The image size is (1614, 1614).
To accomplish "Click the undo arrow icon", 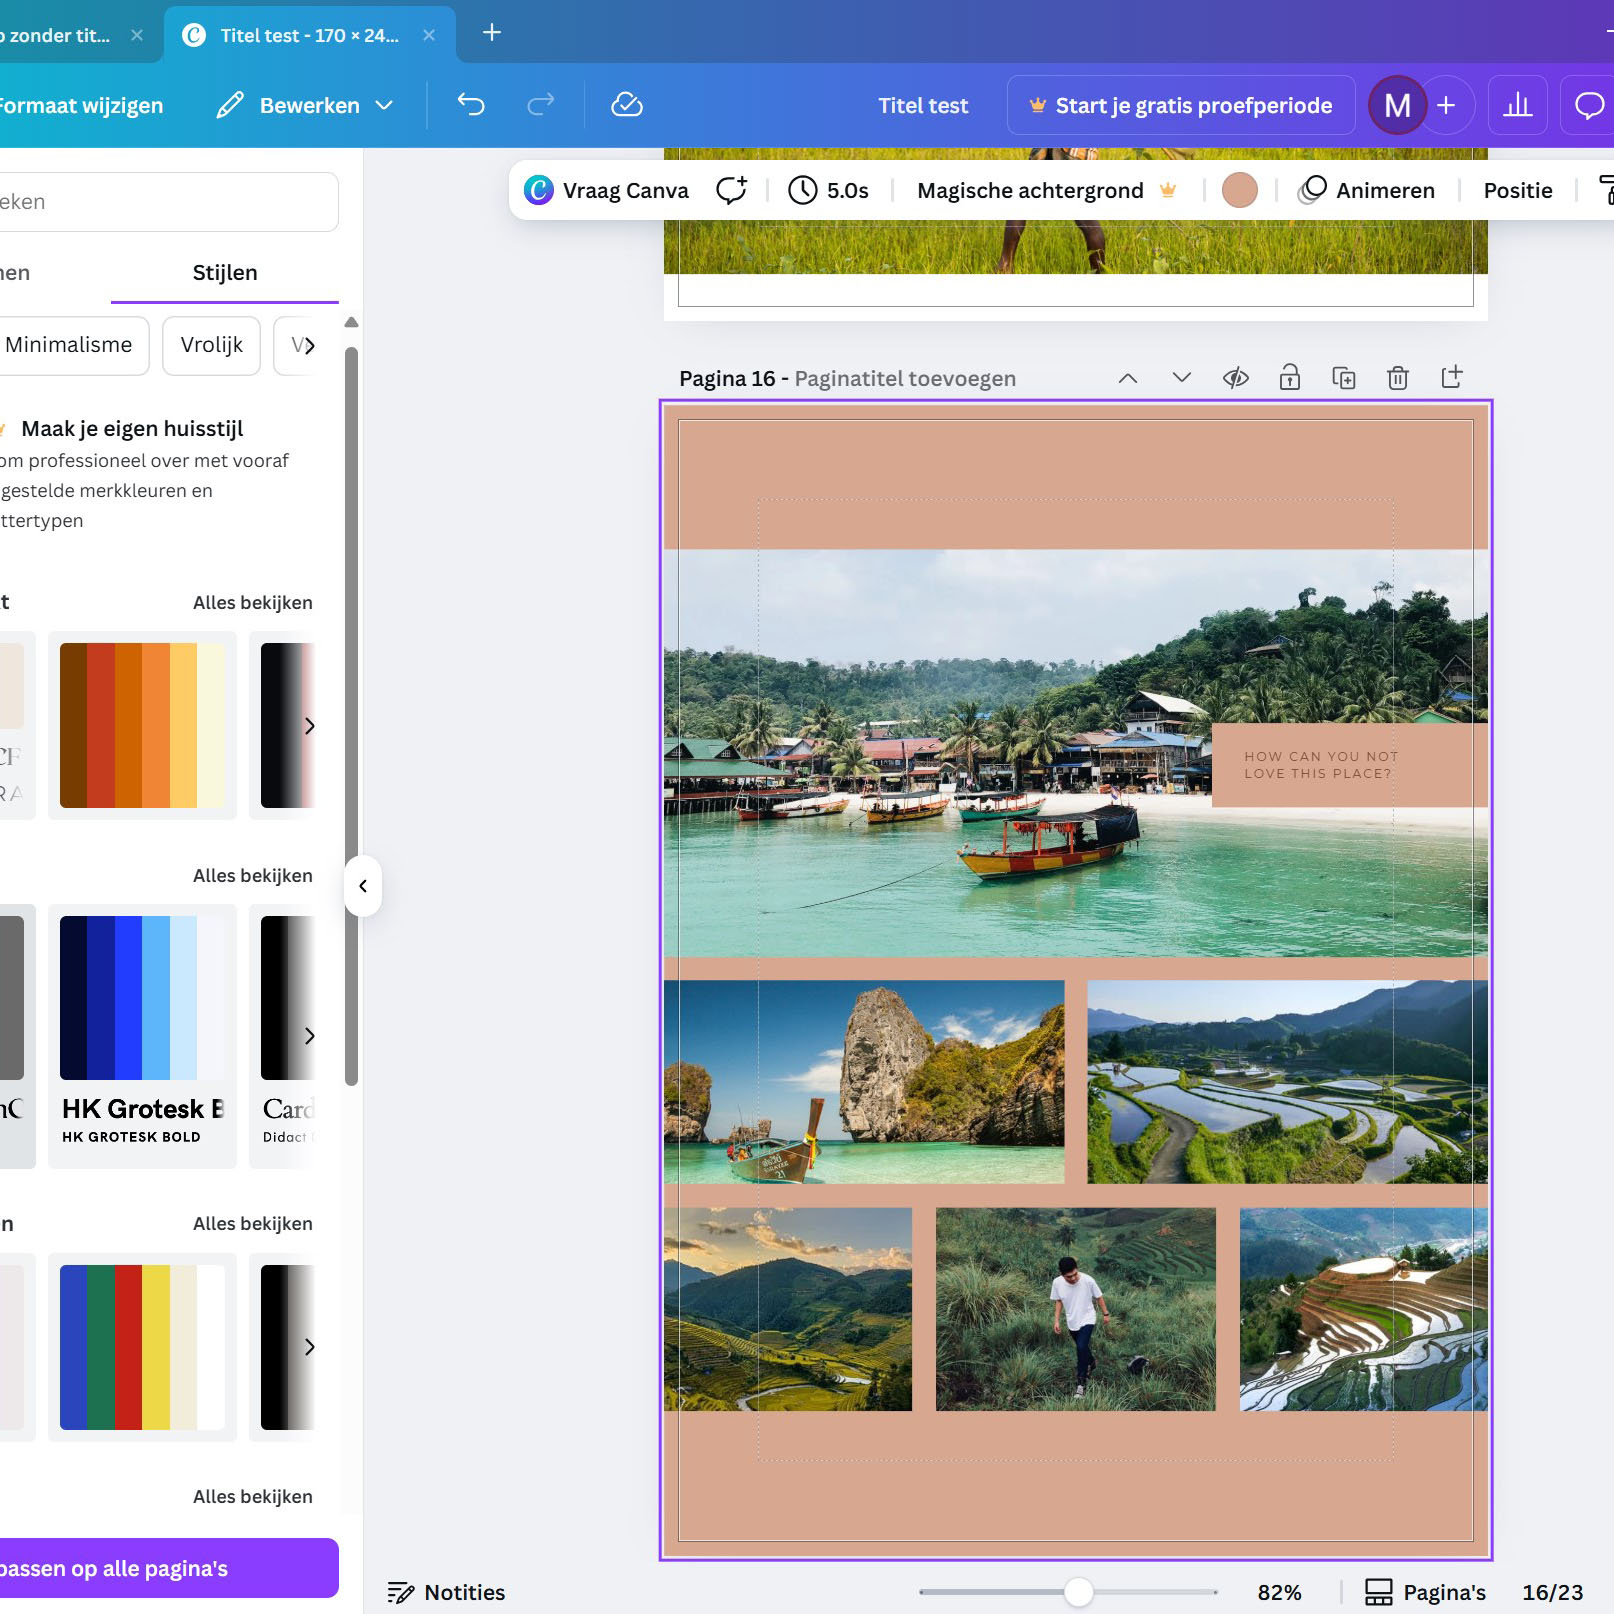I will 471,105.
